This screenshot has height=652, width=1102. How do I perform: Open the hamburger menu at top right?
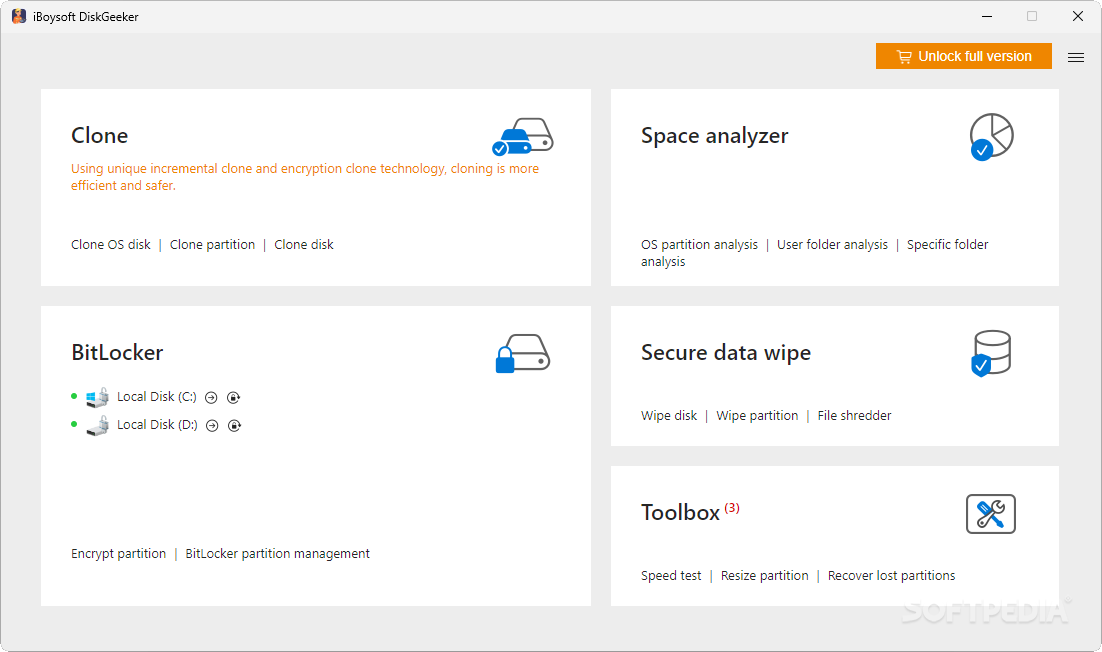coord(1075,58)
